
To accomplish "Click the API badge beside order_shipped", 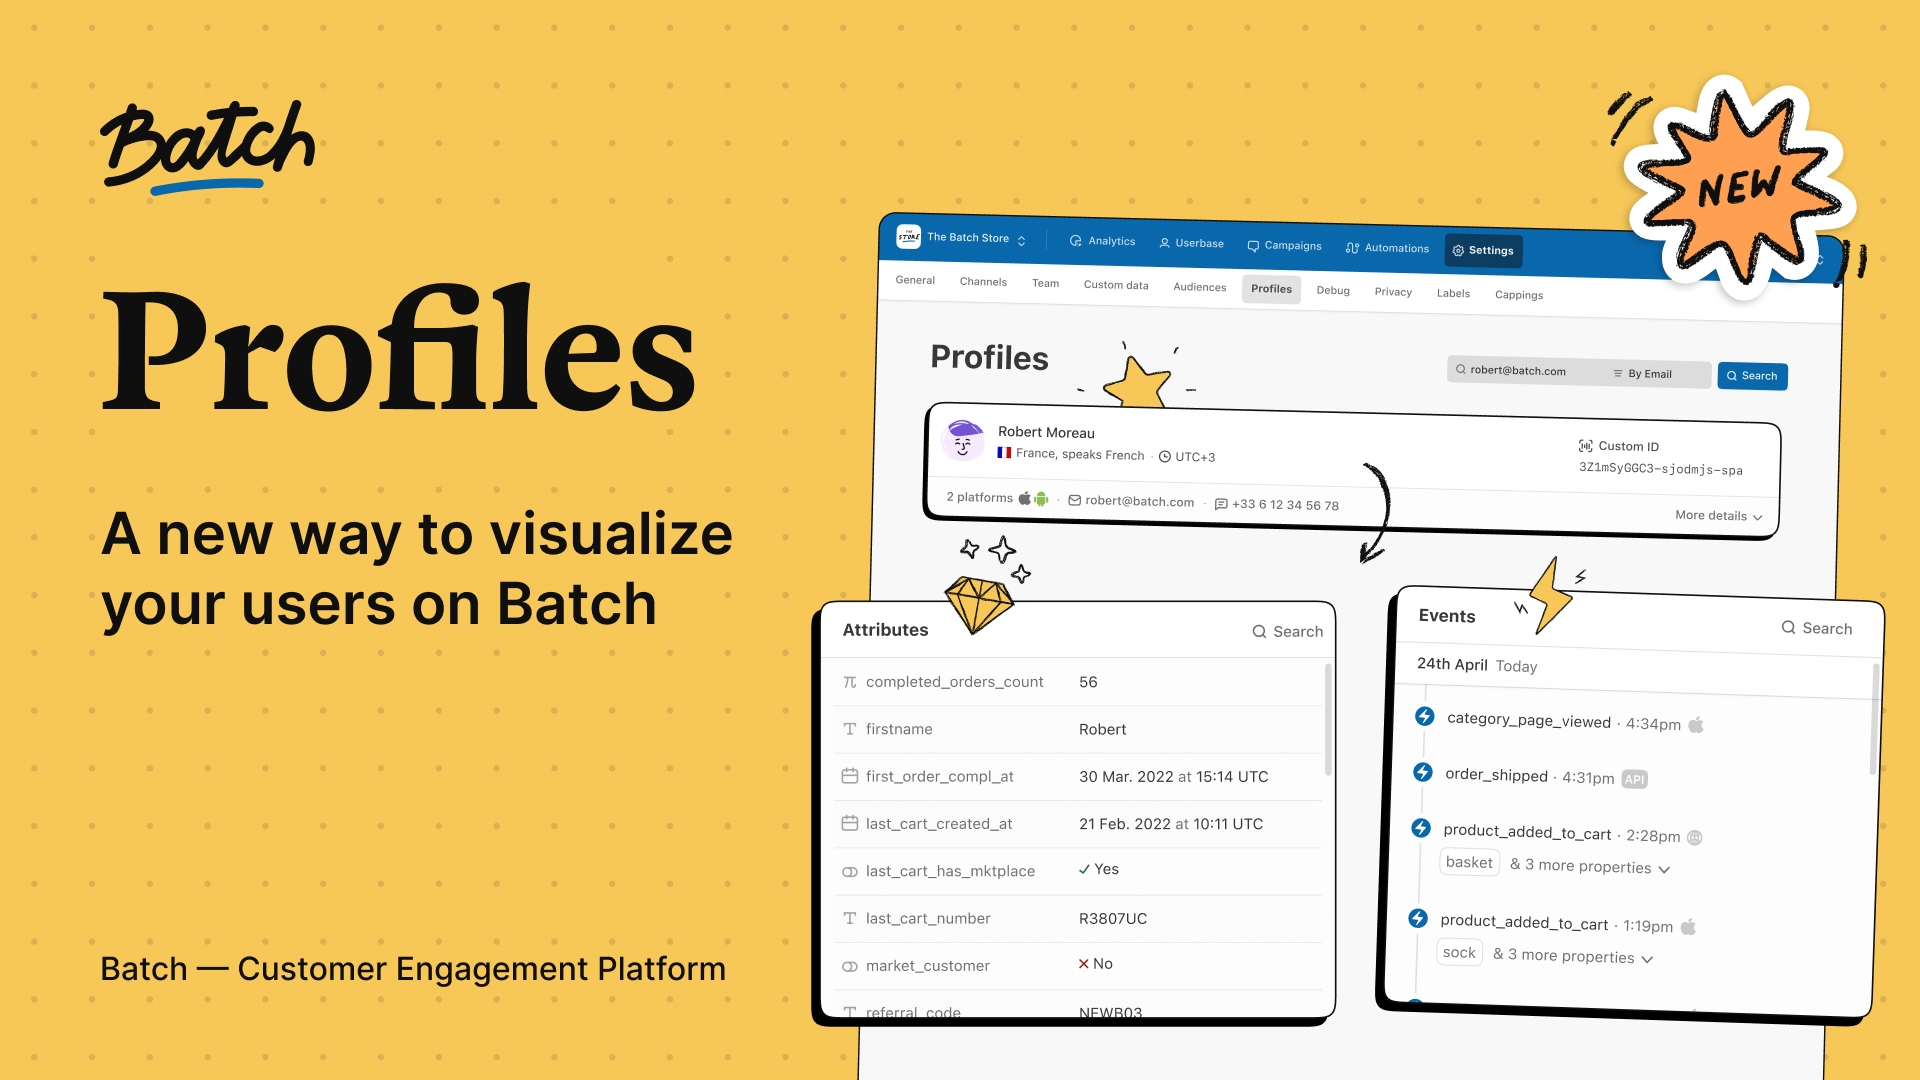I will tap(1634, 779).
